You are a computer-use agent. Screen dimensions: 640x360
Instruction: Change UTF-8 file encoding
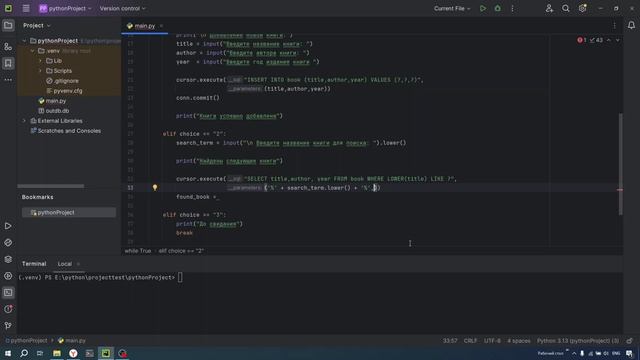point(492,340)
